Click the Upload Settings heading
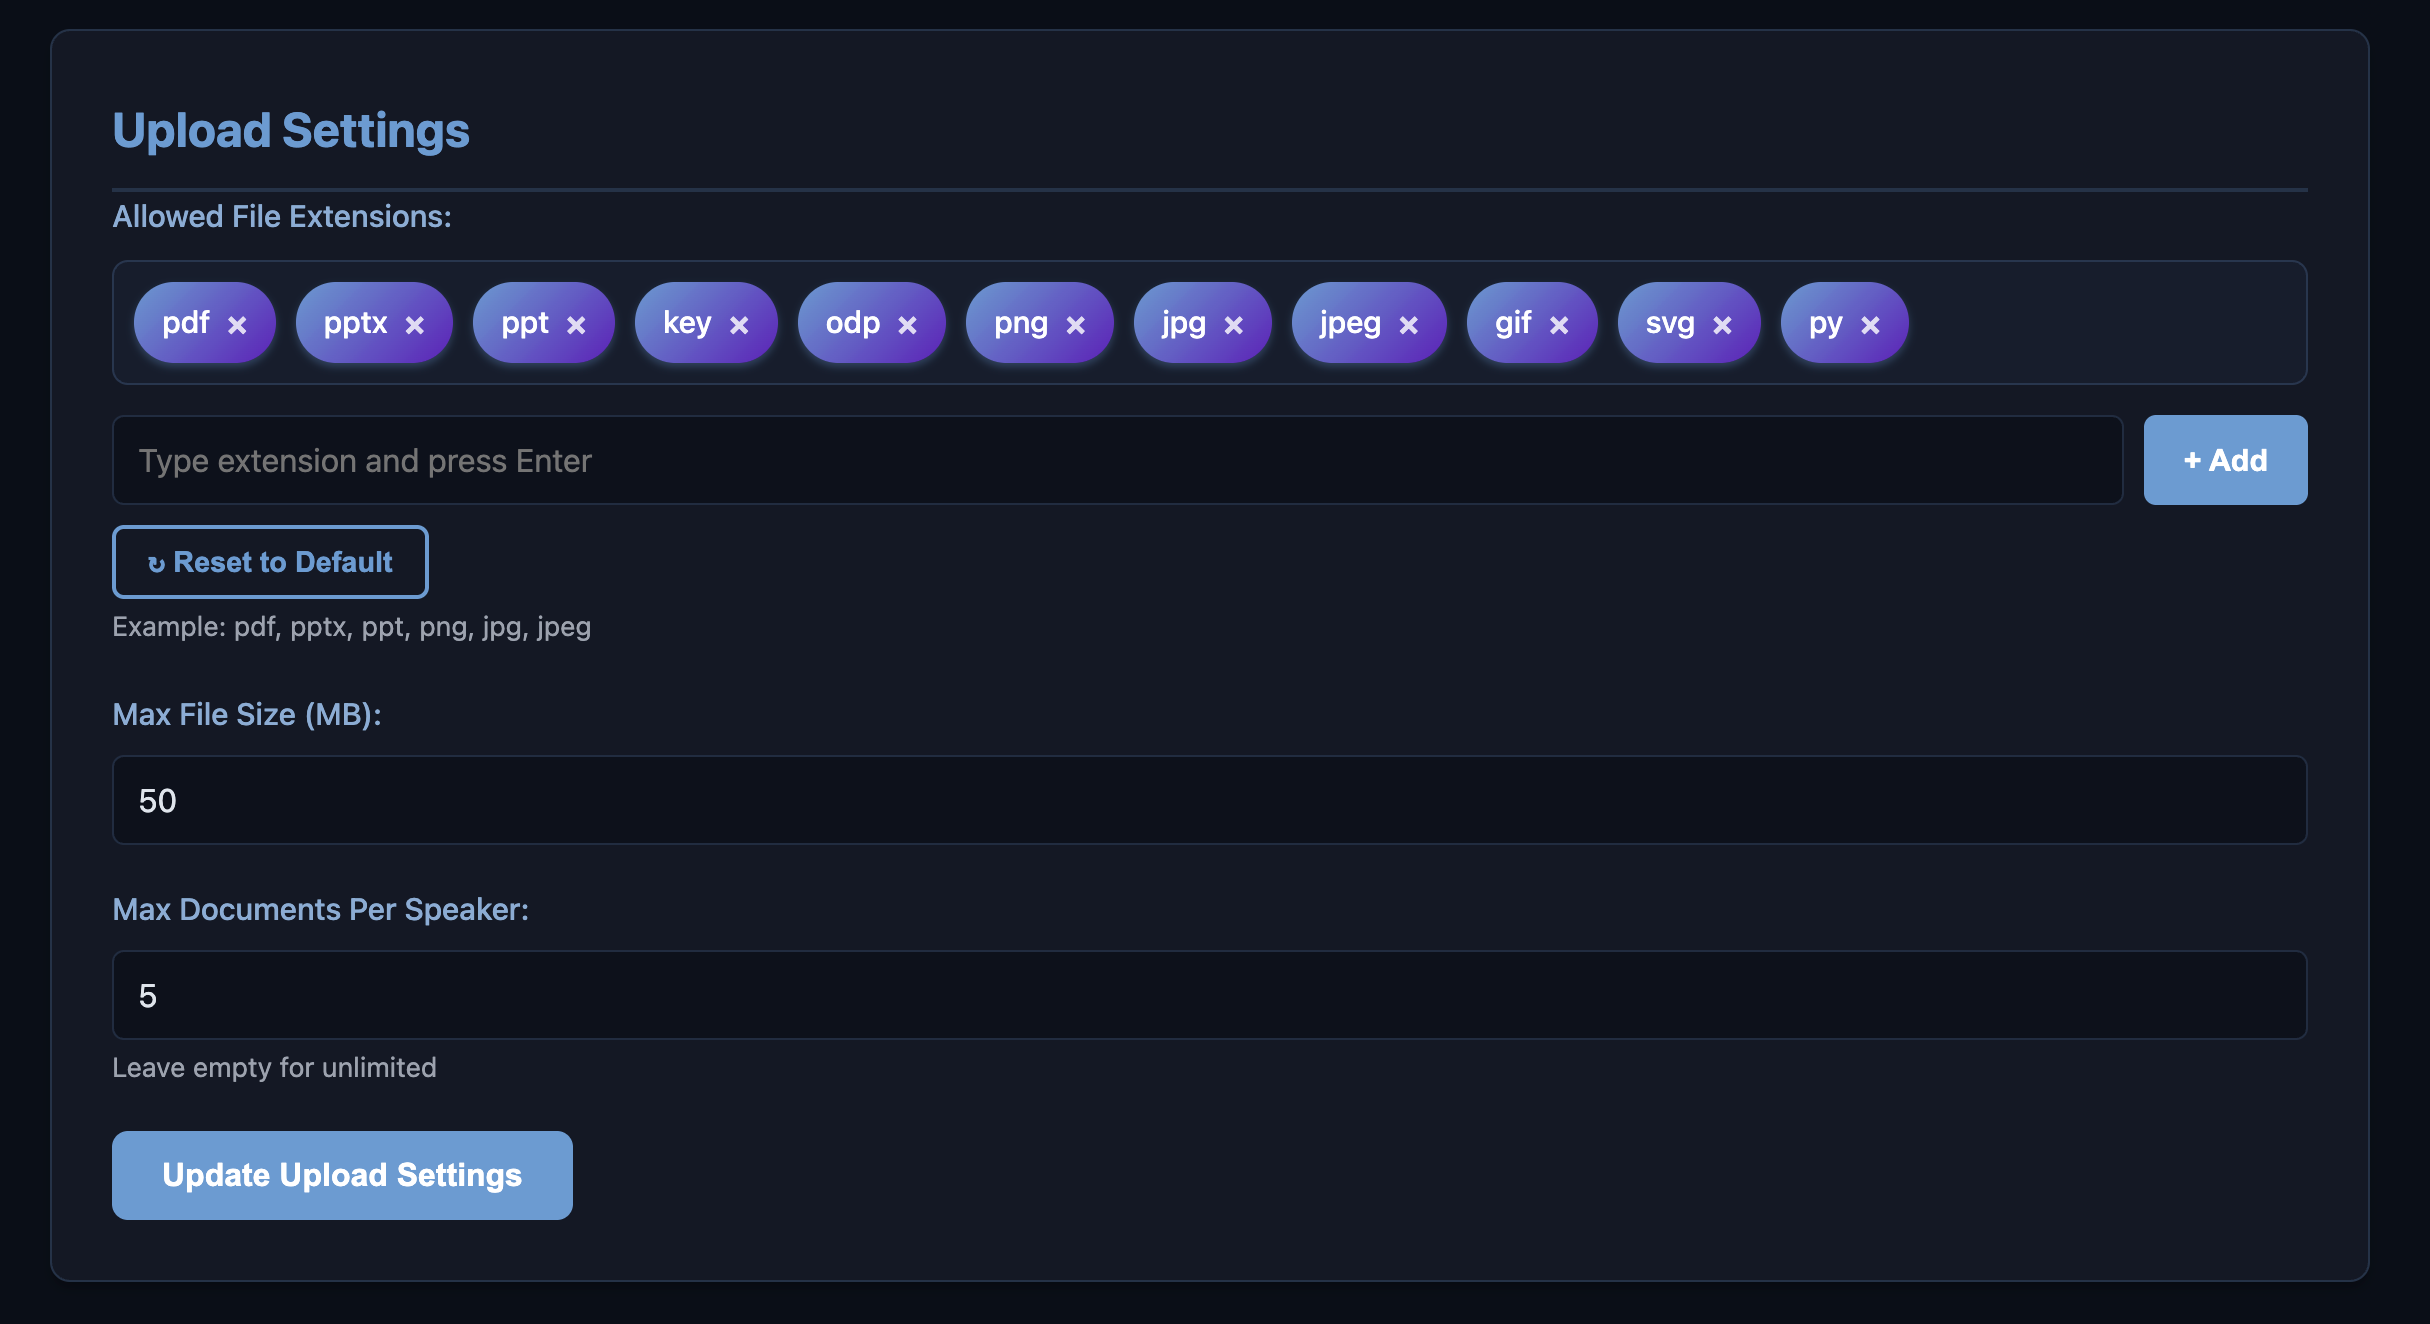 (x=291, y=129)
